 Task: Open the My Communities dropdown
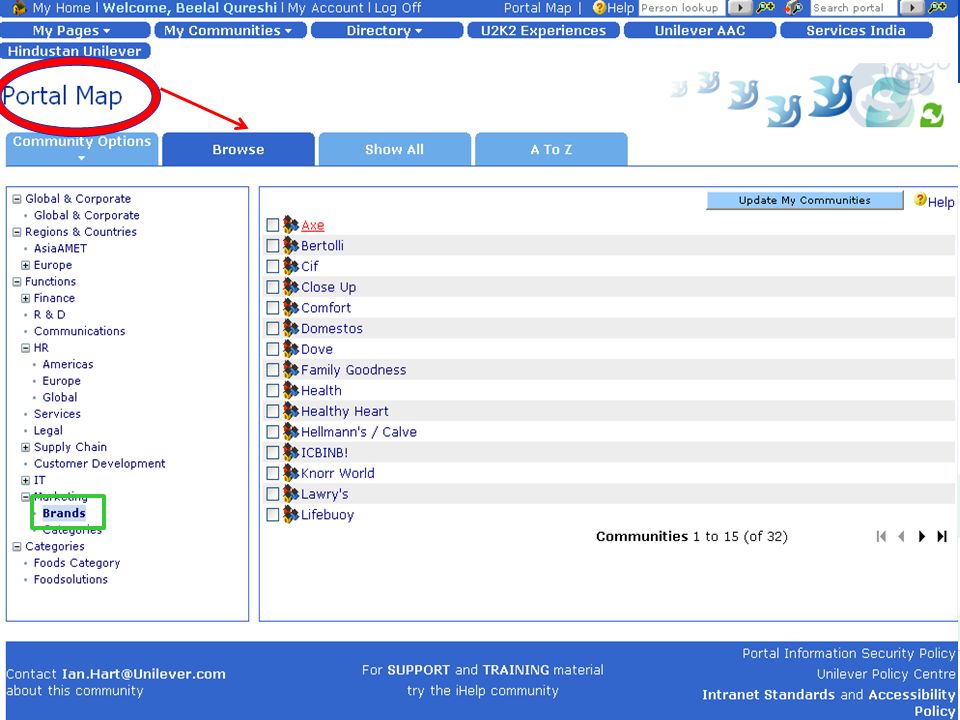tap(231, 30)
